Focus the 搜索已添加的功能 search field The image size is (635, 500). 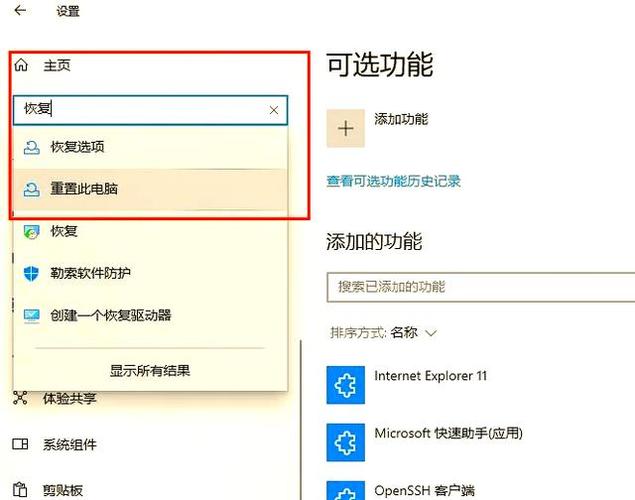point(481,287)
